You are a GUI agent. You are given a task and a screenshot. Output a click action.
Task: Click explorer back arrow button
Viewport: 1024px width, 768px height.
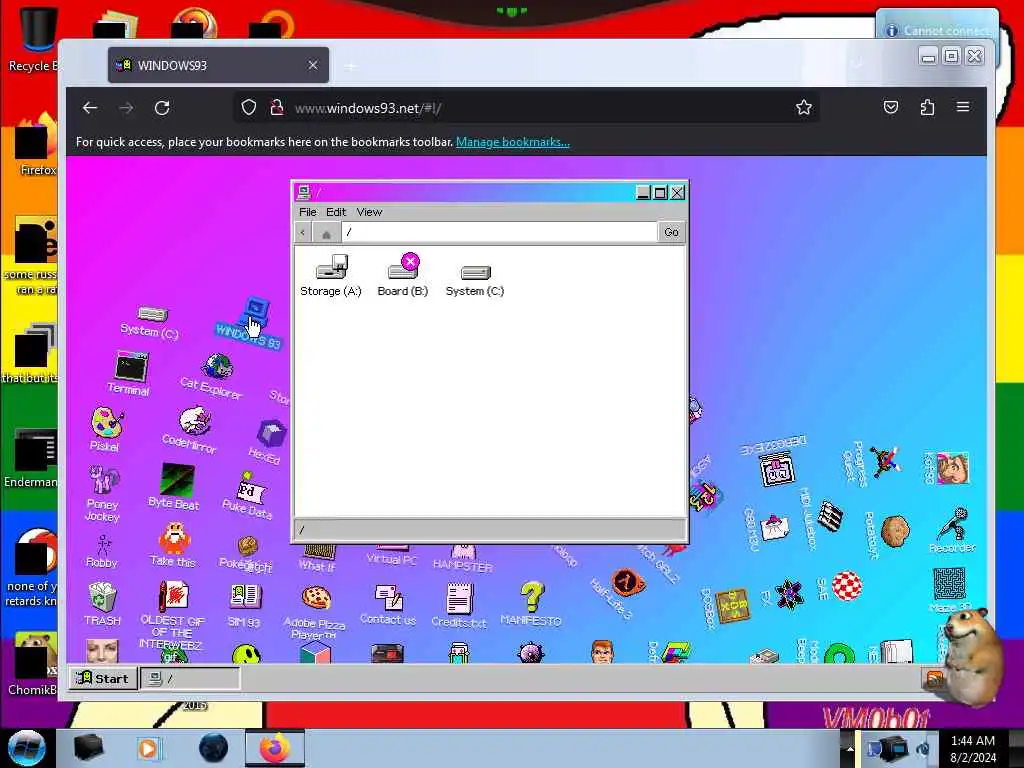click(x=302, y=232)
